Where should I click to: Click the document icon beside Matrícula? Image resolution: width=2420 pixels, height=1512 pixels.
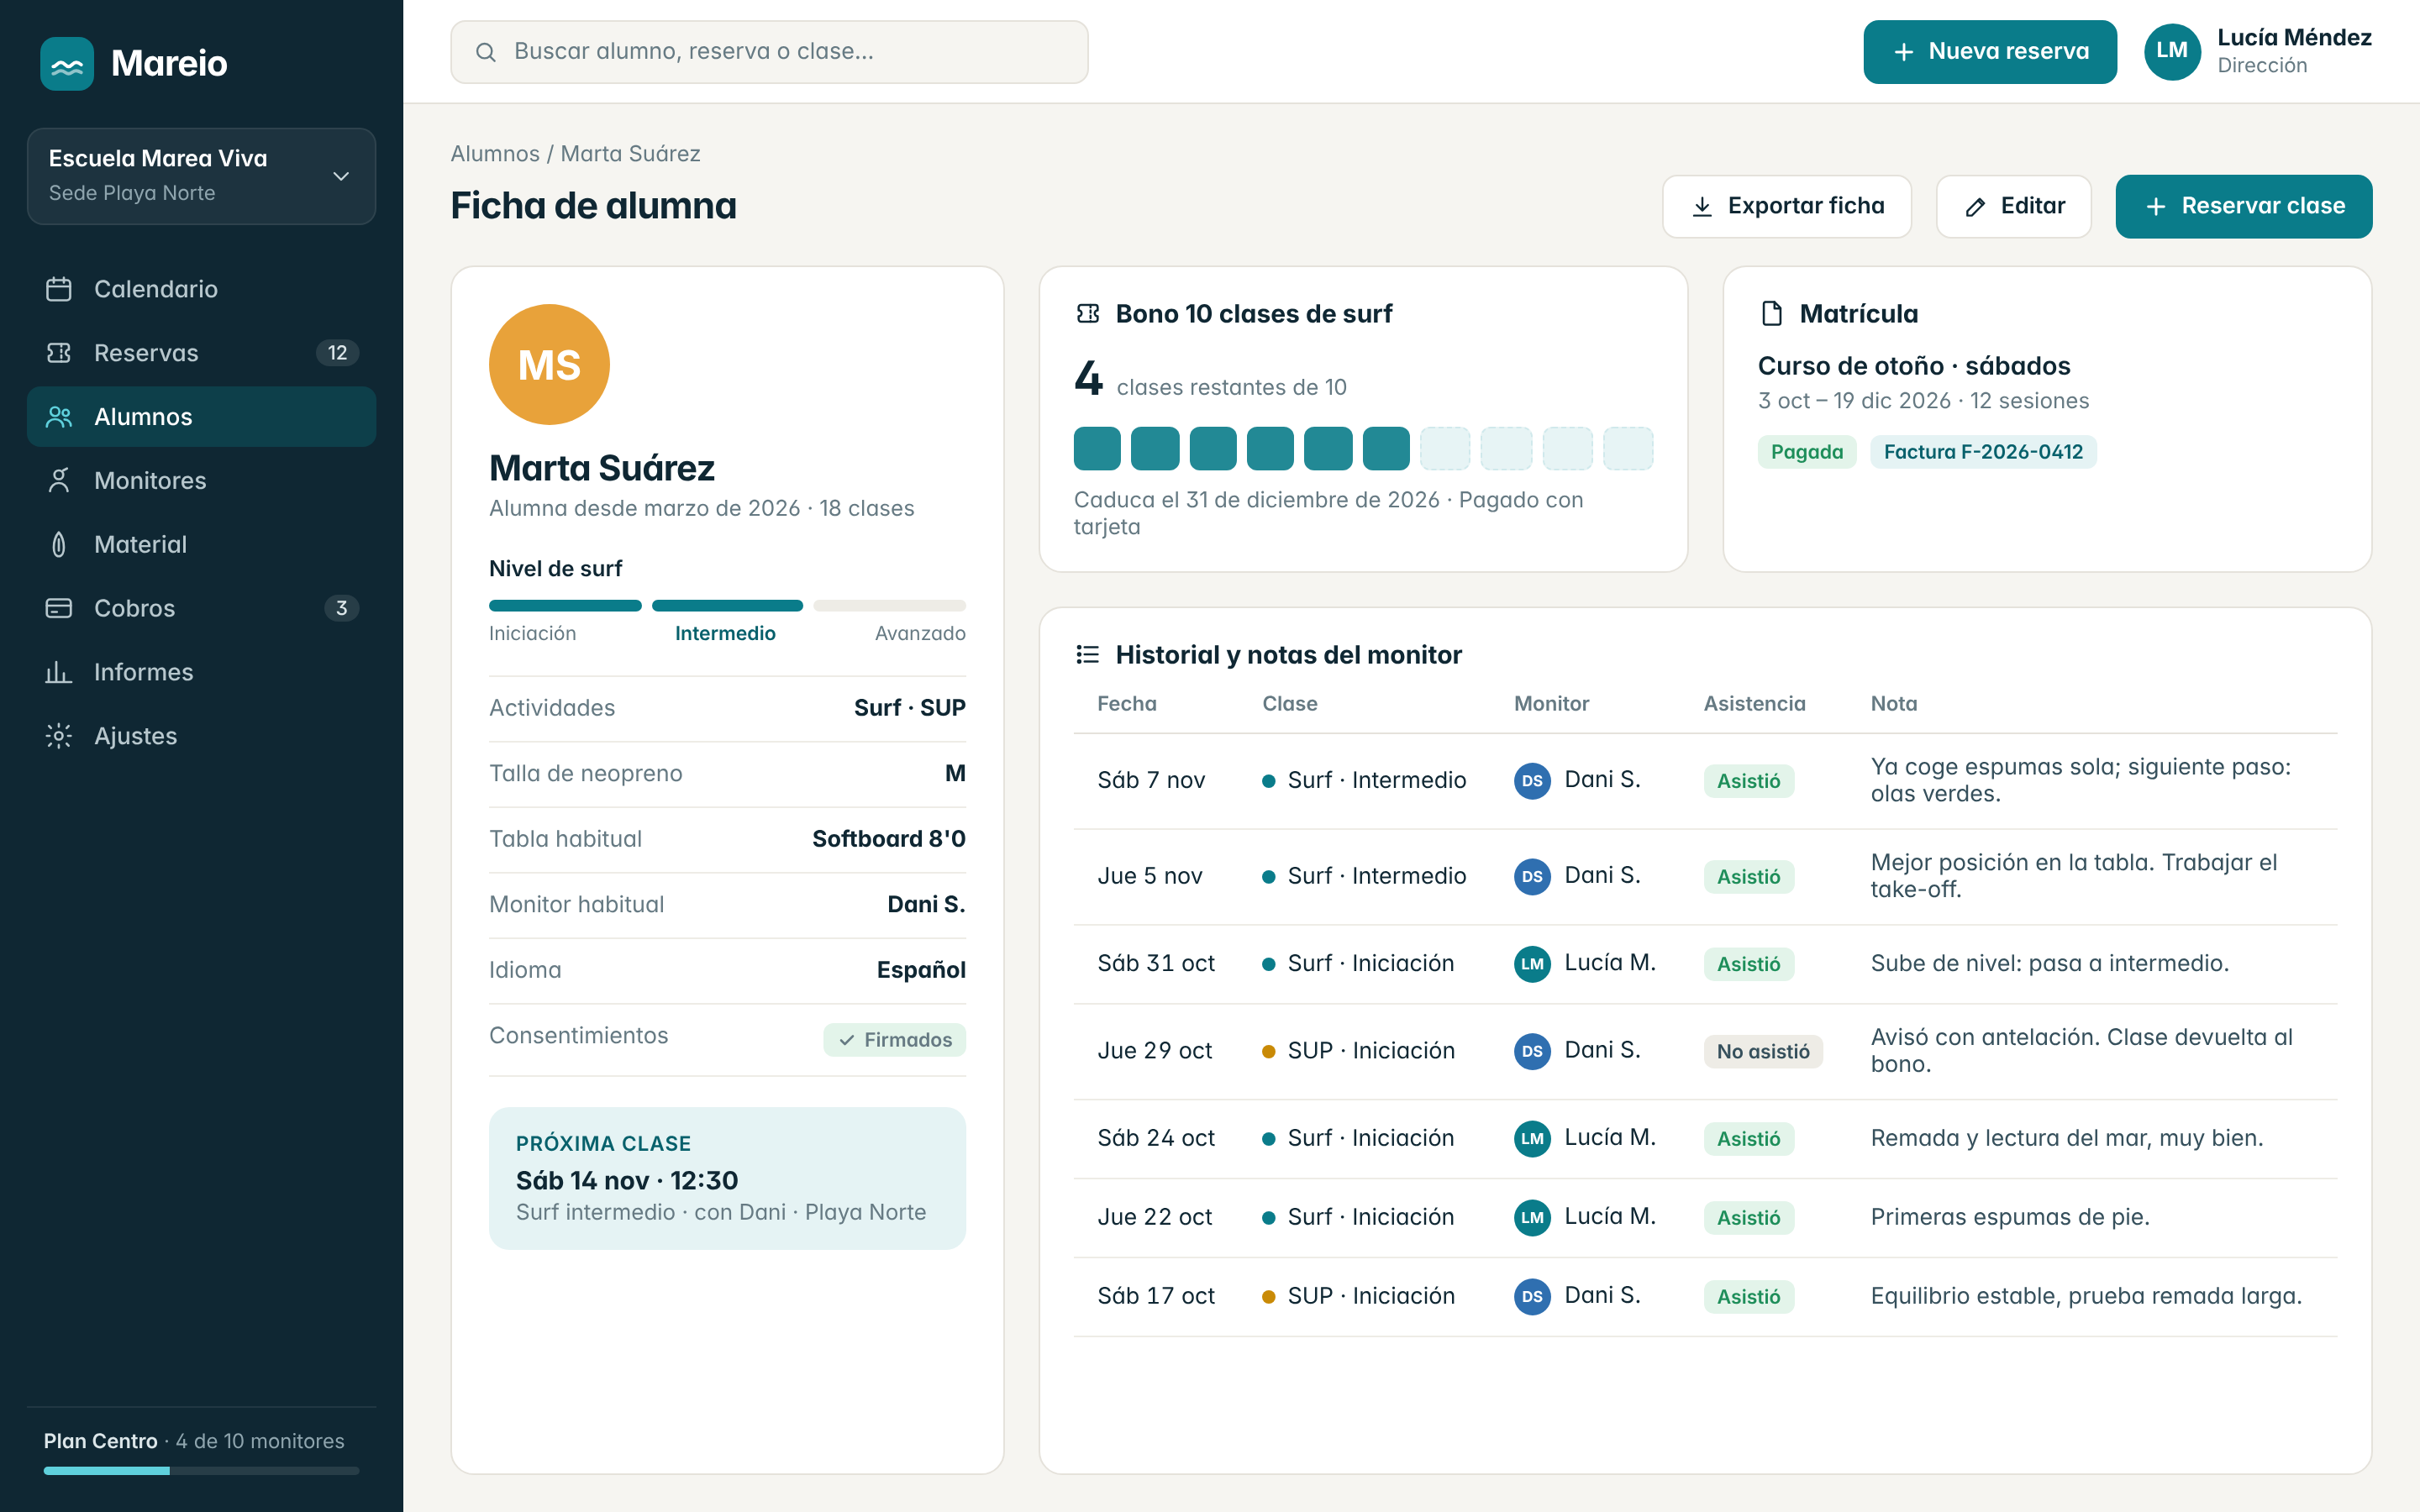point(1772,314)
